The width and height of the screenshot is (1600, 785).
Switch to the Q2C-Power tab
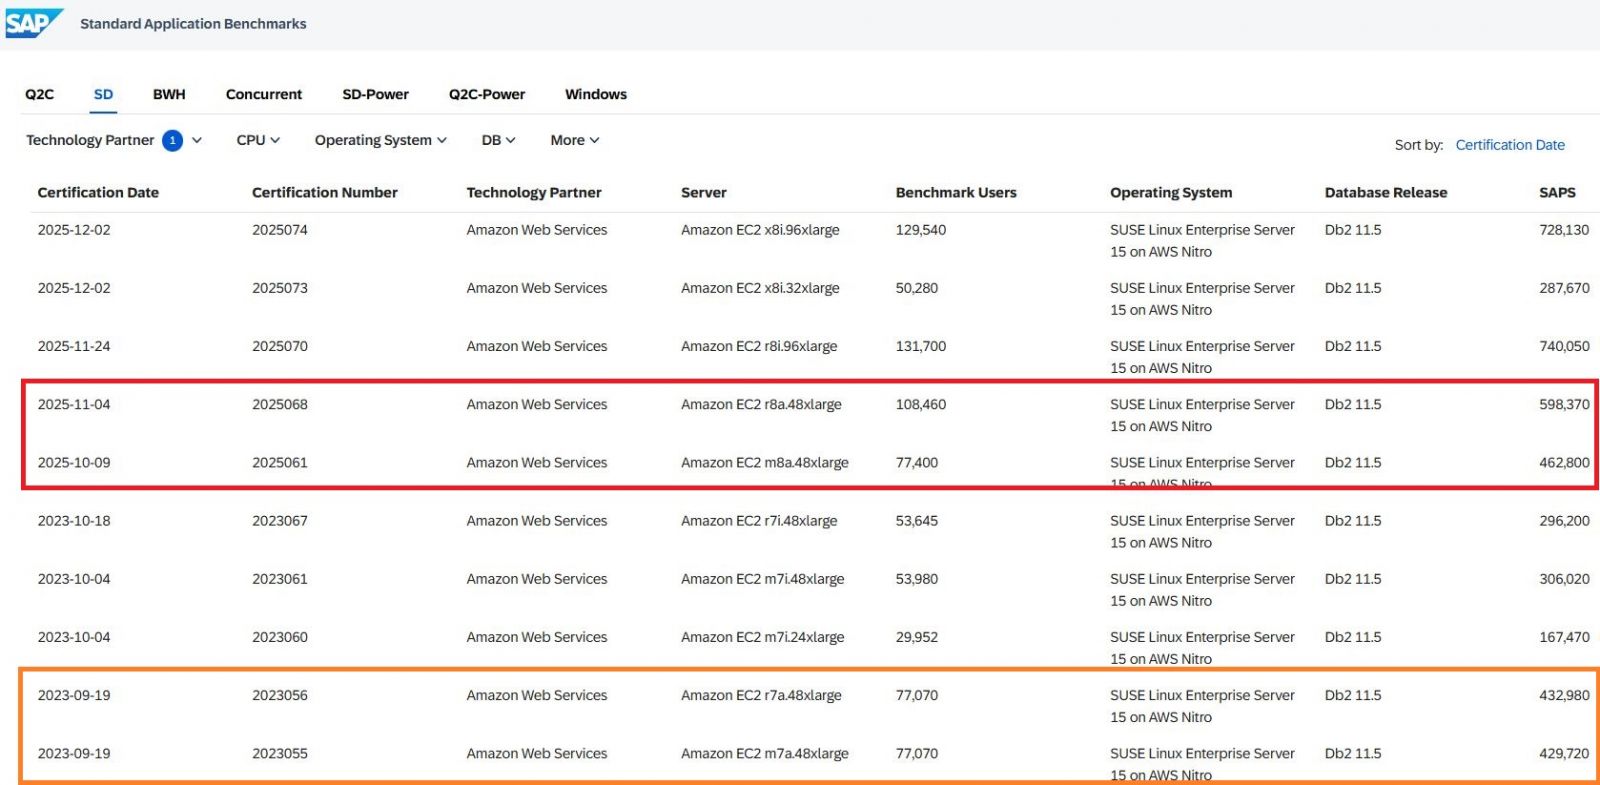click(487, 94)
